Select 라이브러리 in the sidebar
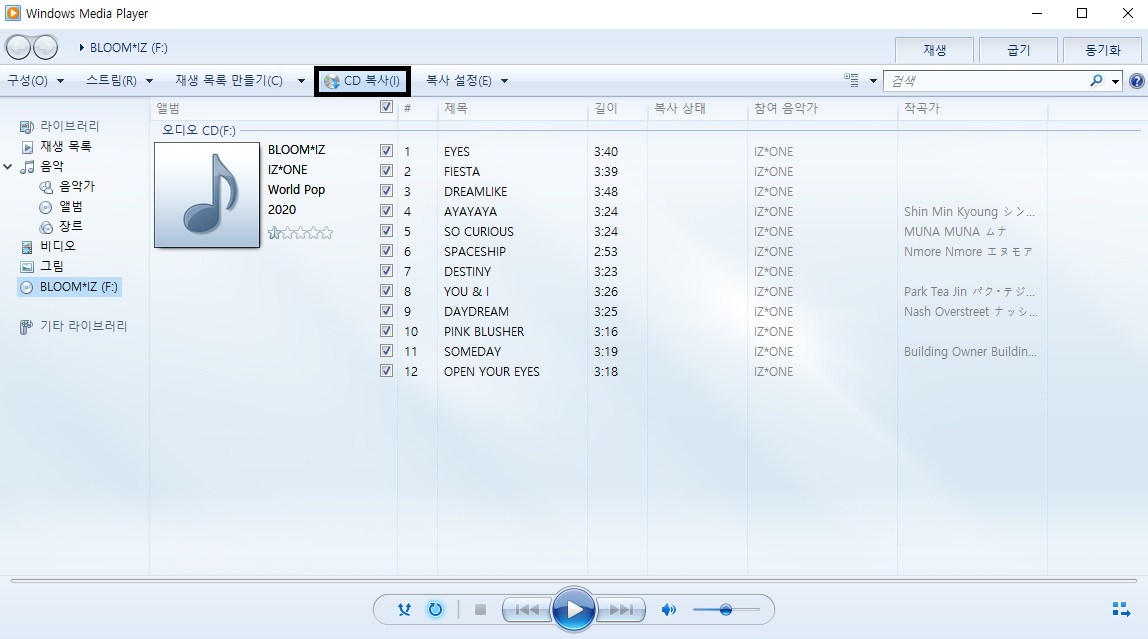This screenshot has width=1148, height=639. tap(70, 126)
